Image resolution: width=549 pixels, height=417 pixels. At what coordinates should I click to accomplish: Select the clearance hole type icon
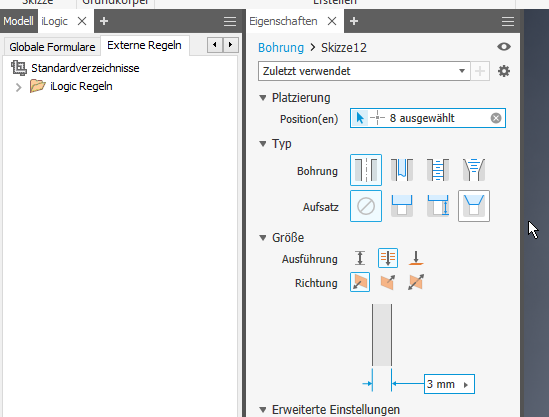click(x=402, y=170)
